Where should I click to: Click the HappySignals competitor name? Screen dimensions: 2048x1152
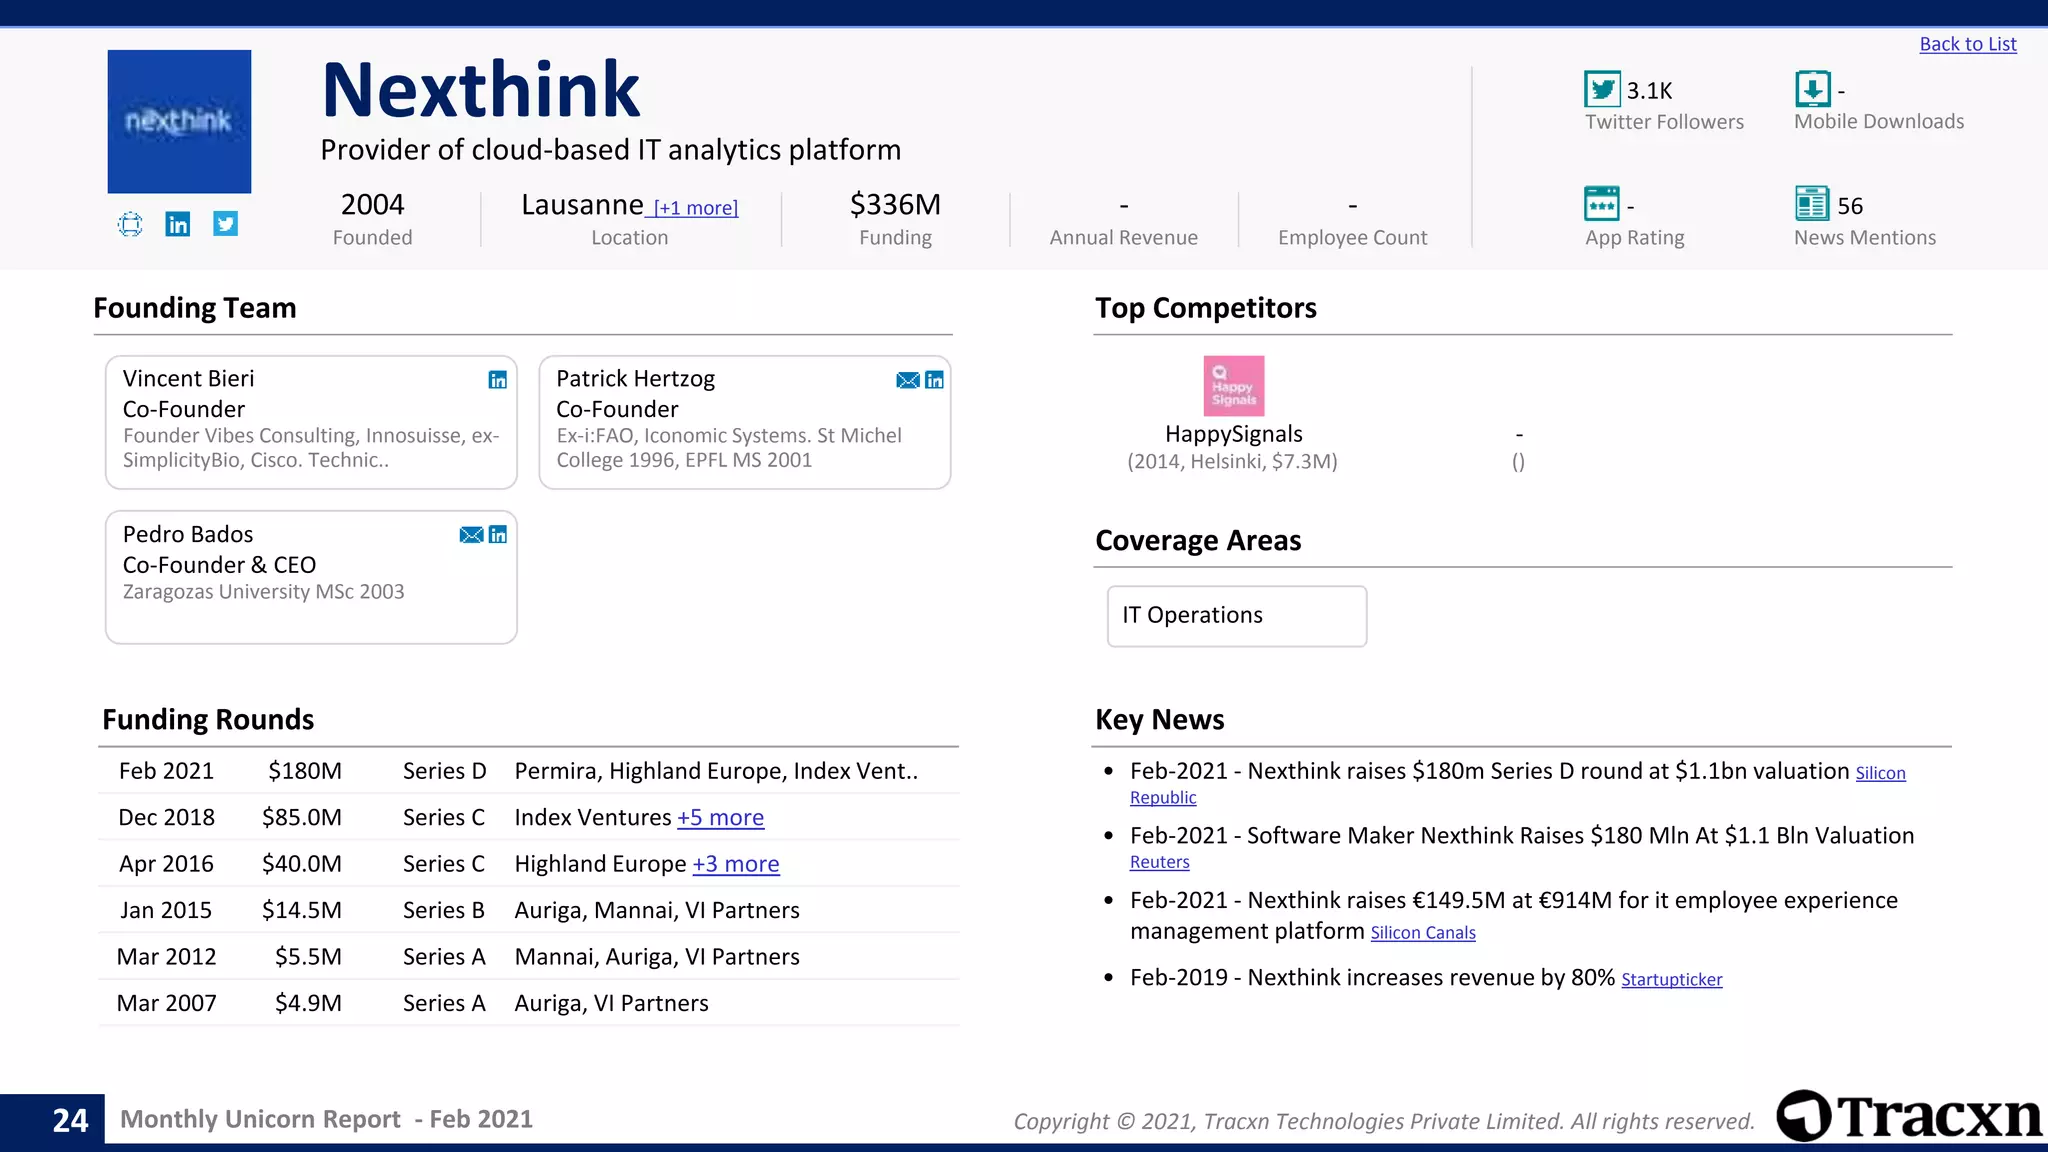click(x=1234, y=434)
